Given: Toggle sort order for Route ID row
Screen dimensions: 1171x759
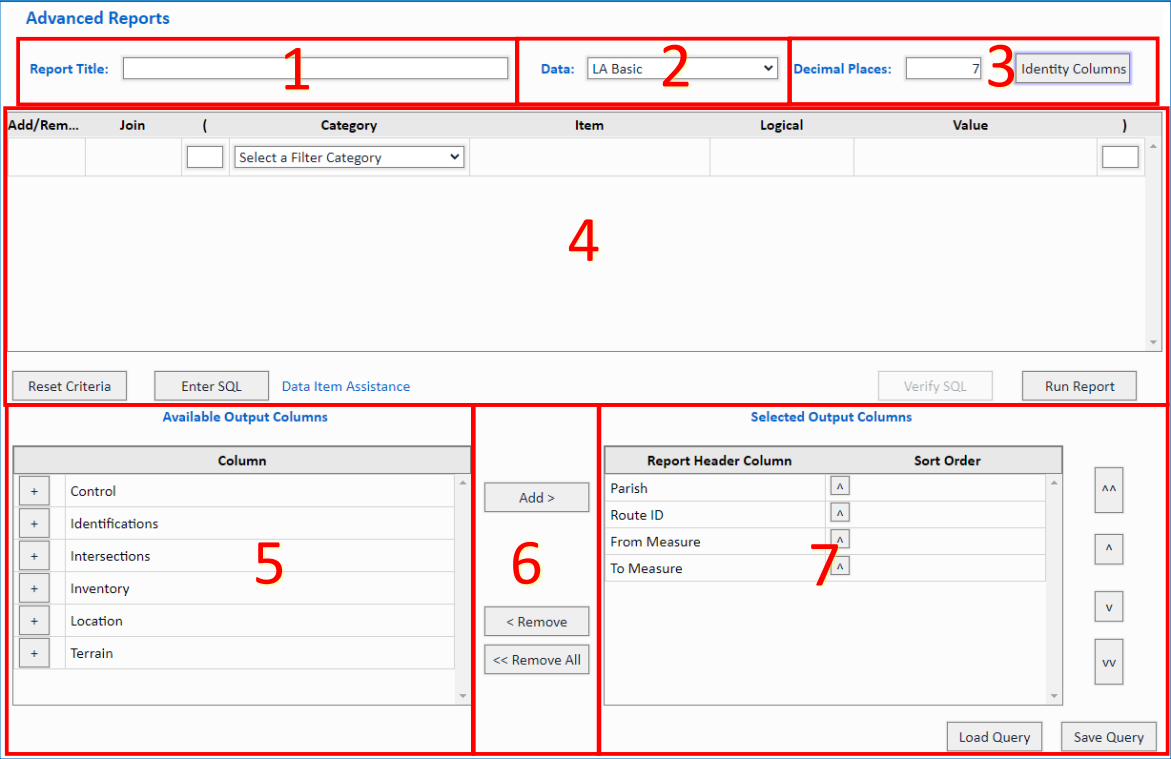Looking at the screenshot, I should (840, 513).
